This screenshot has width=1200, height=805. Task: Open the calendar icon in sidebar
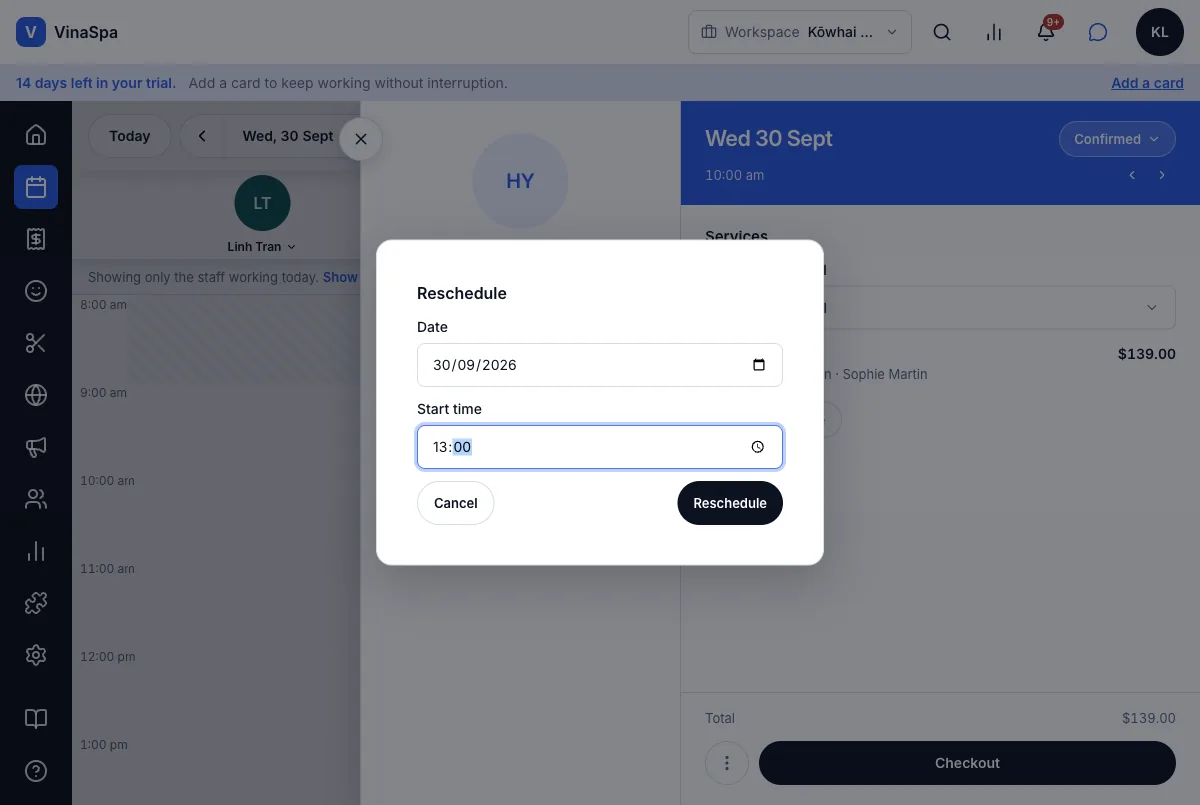(x=36, y=187)
